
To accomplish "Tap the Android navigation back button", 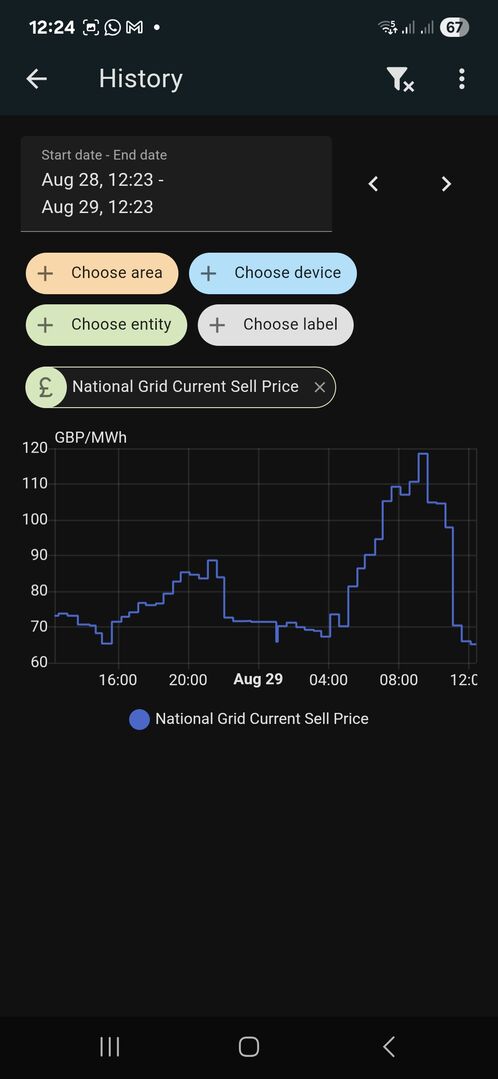I will (x=389, y=1047).
